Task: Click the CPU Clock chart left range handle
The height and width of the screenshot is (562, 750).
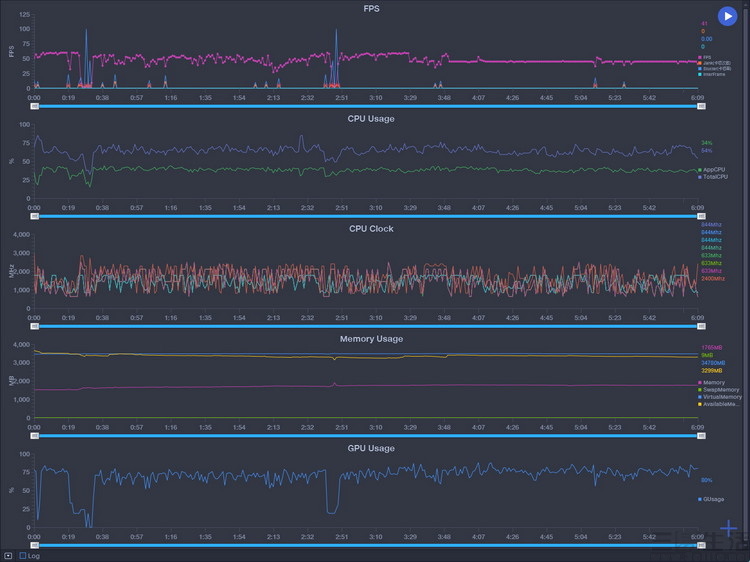Action: [x=34, y=325]
